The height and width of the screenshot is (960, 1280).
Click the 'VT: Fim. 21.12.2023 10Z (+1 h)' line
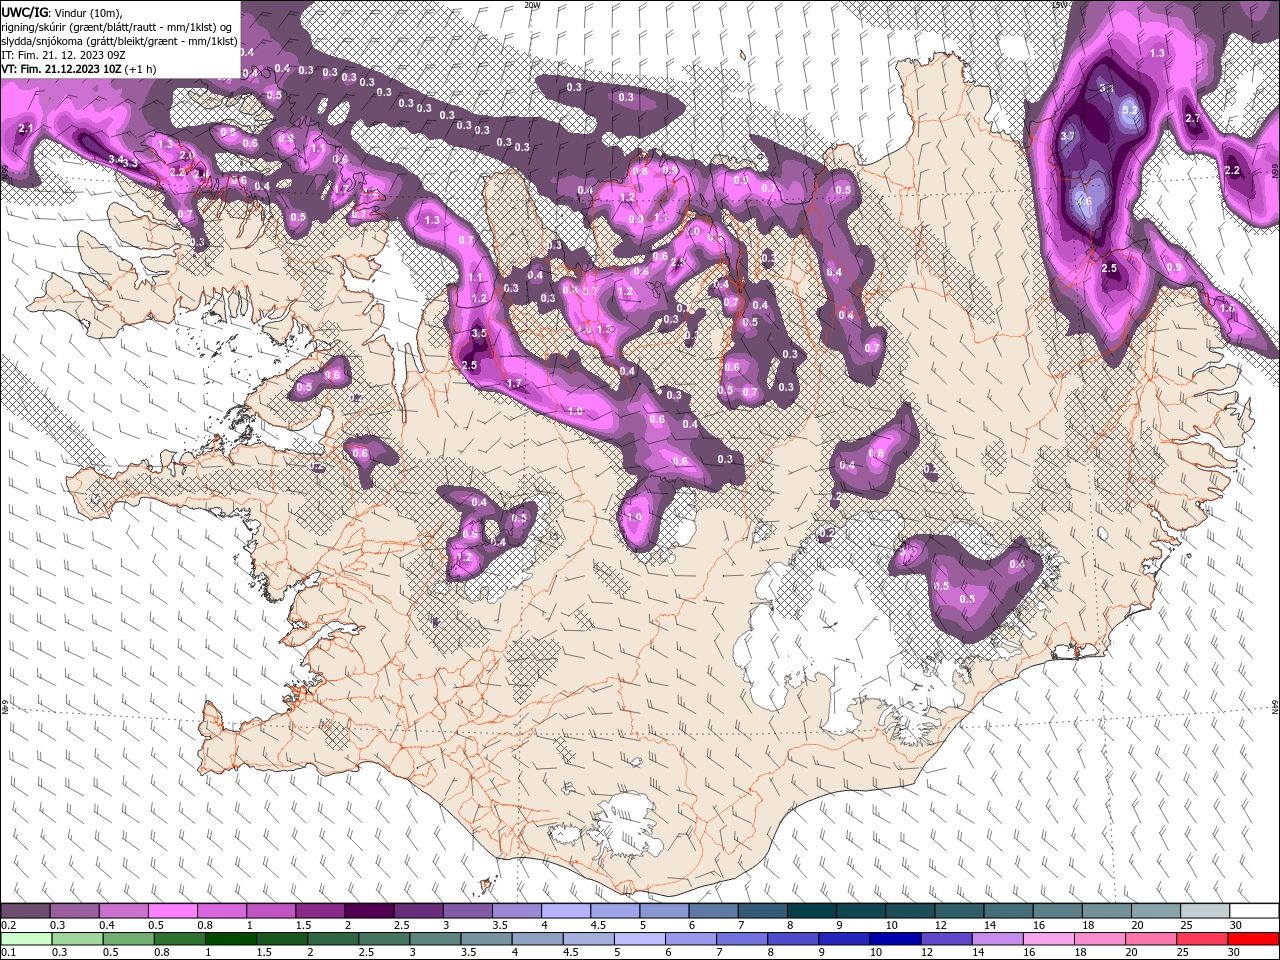[x=77, y=70]
